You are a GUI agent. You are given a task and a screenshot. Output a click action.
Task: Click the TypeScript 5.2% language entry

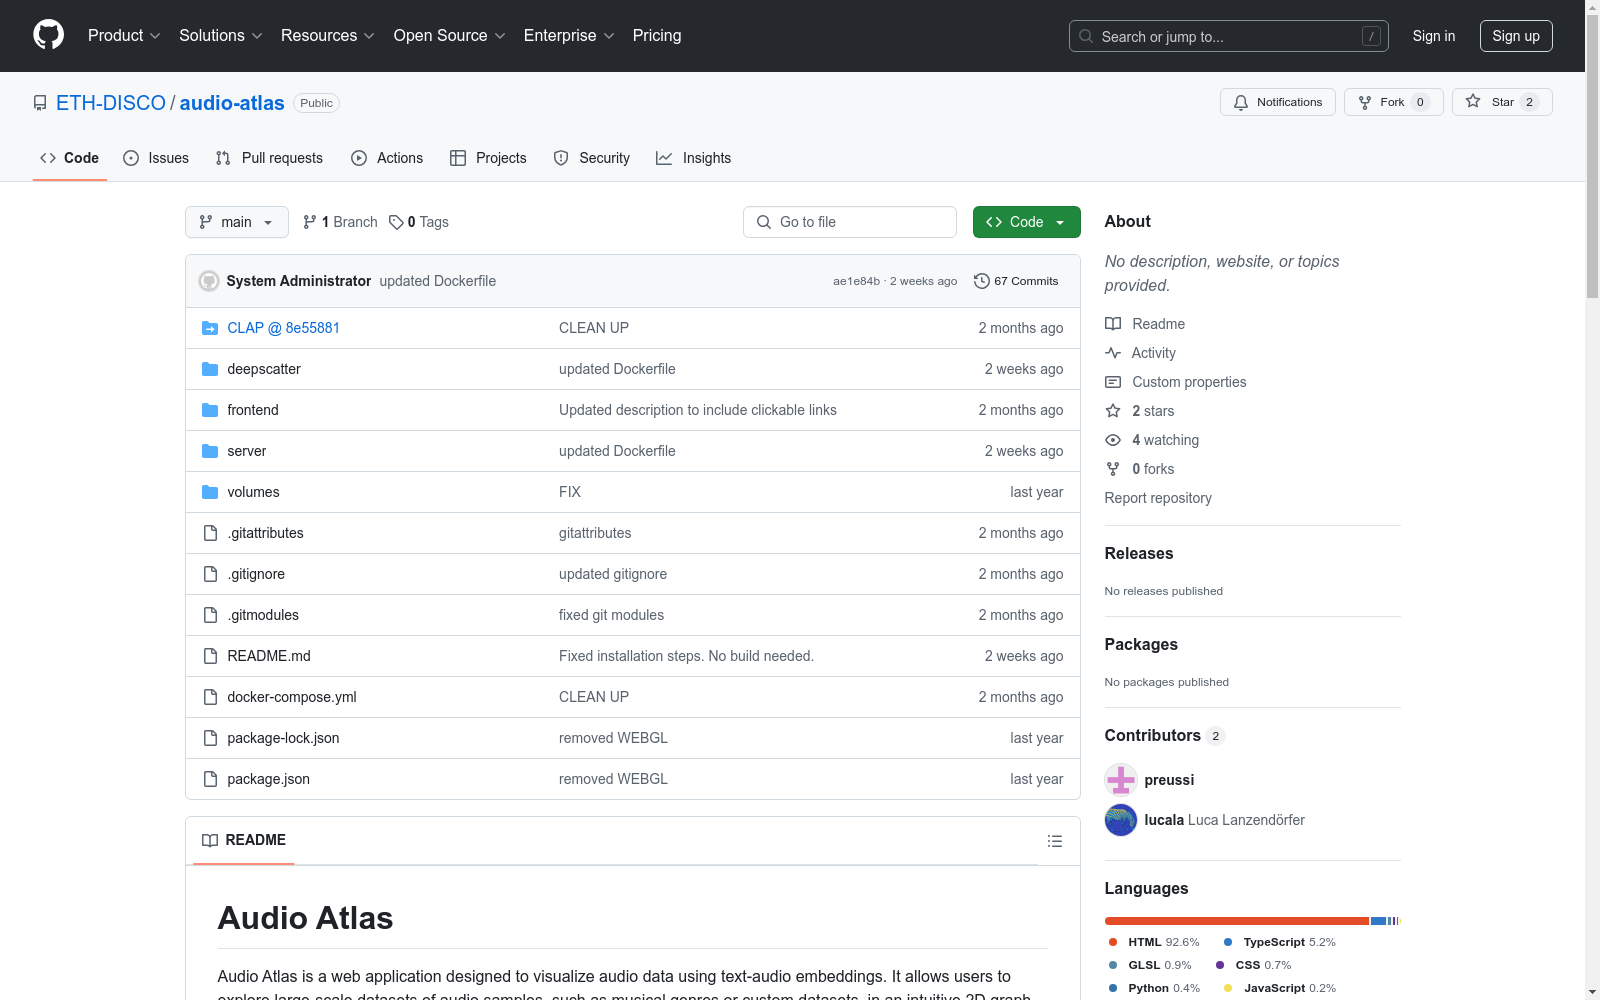click(1280, 942)
